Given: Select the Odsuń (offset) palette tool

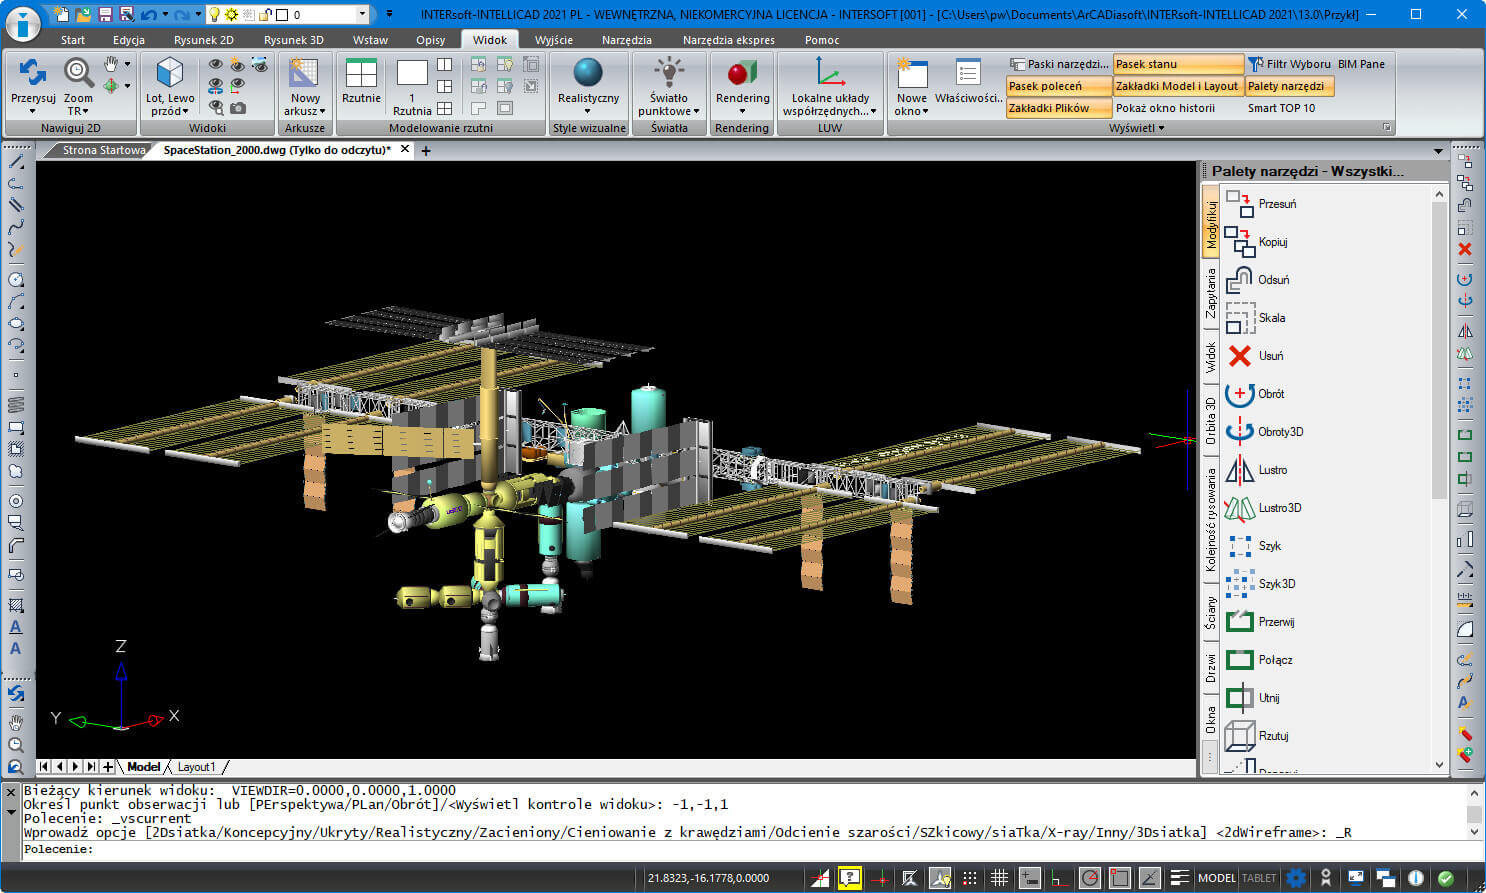Looking at the screenshot, I should click(1258, 280).
